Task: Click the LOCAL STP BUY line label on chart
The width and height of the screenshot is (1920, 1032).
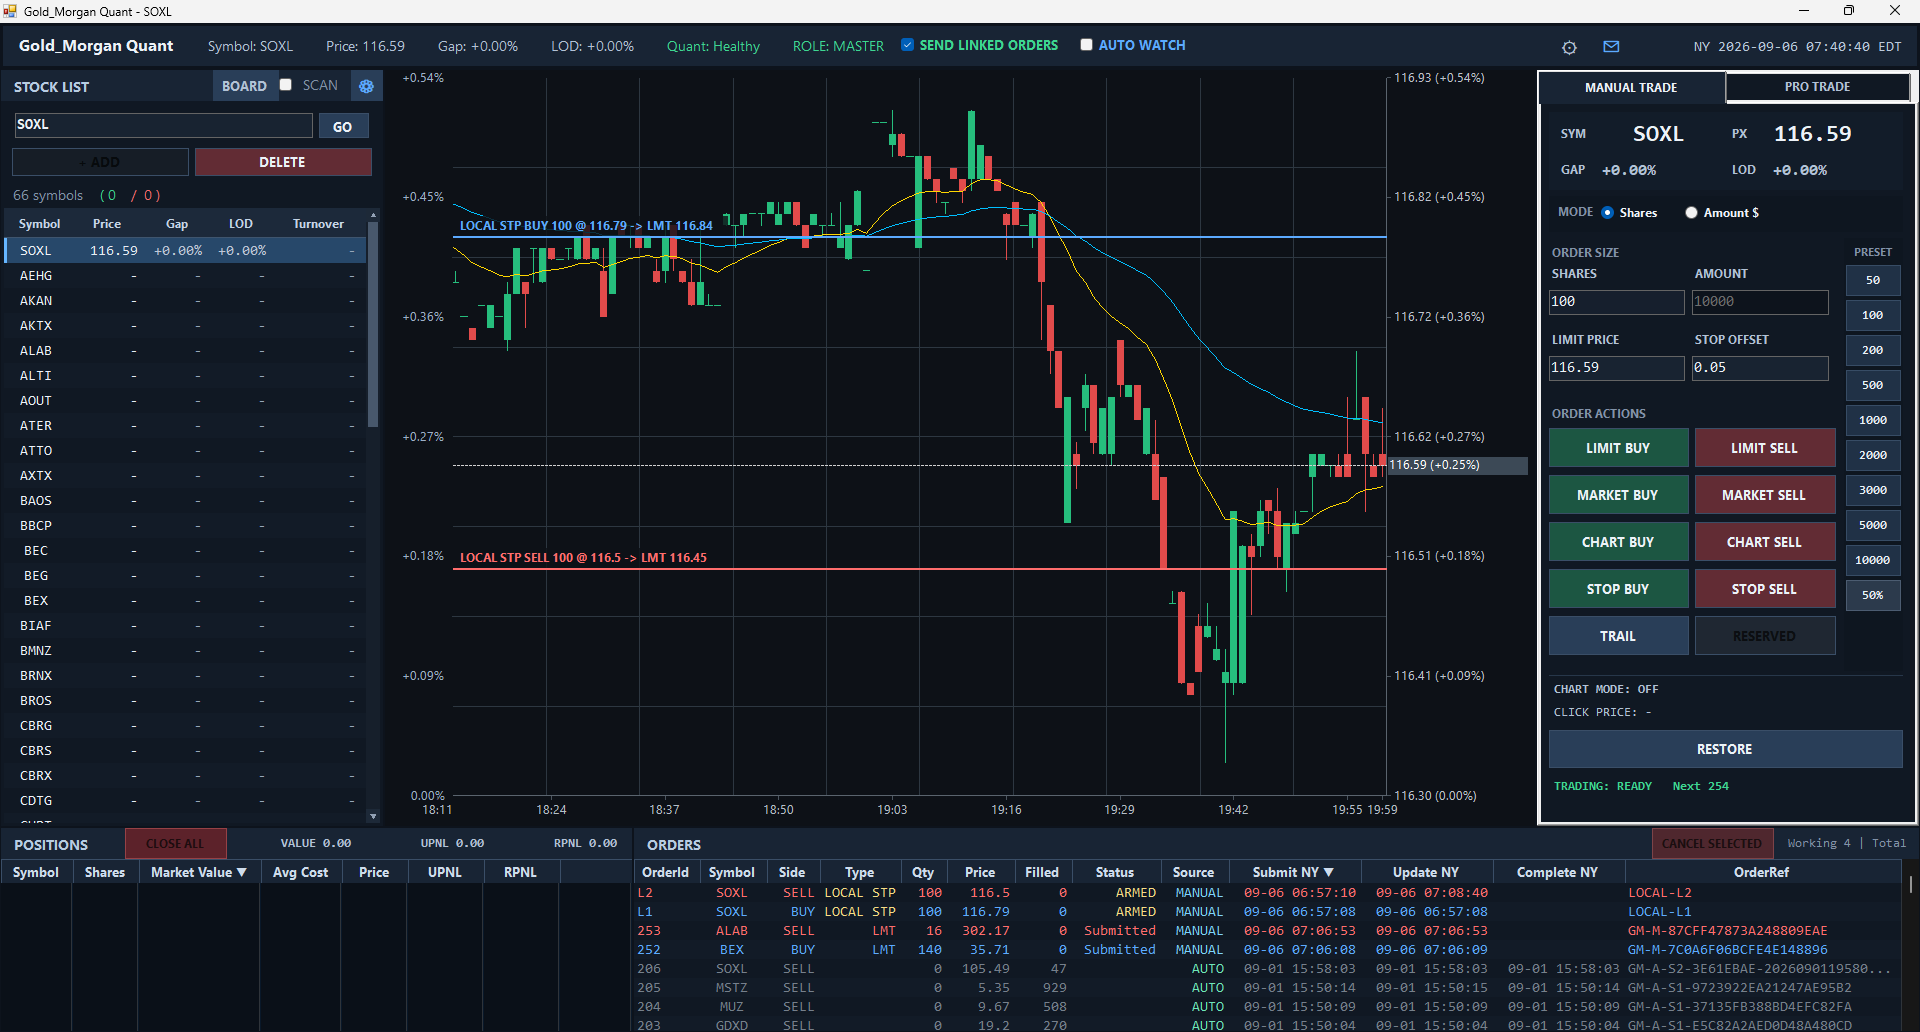Action: pyautogui.click(x=586, y=226)
